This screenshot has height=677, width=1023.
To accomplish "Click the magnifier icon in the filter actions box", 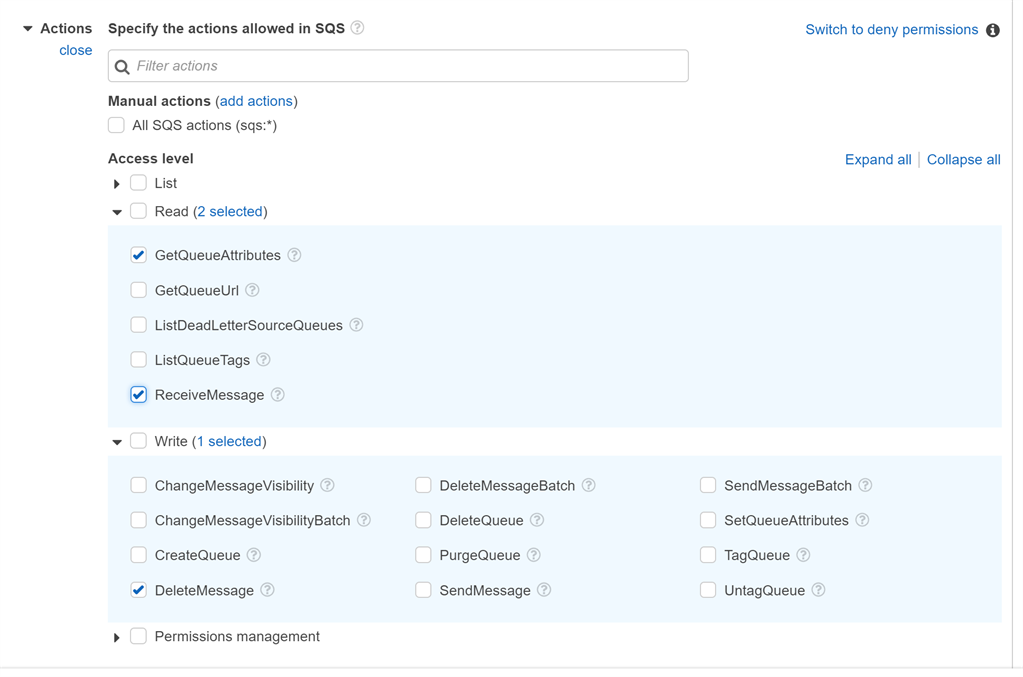I will point(121,65).
